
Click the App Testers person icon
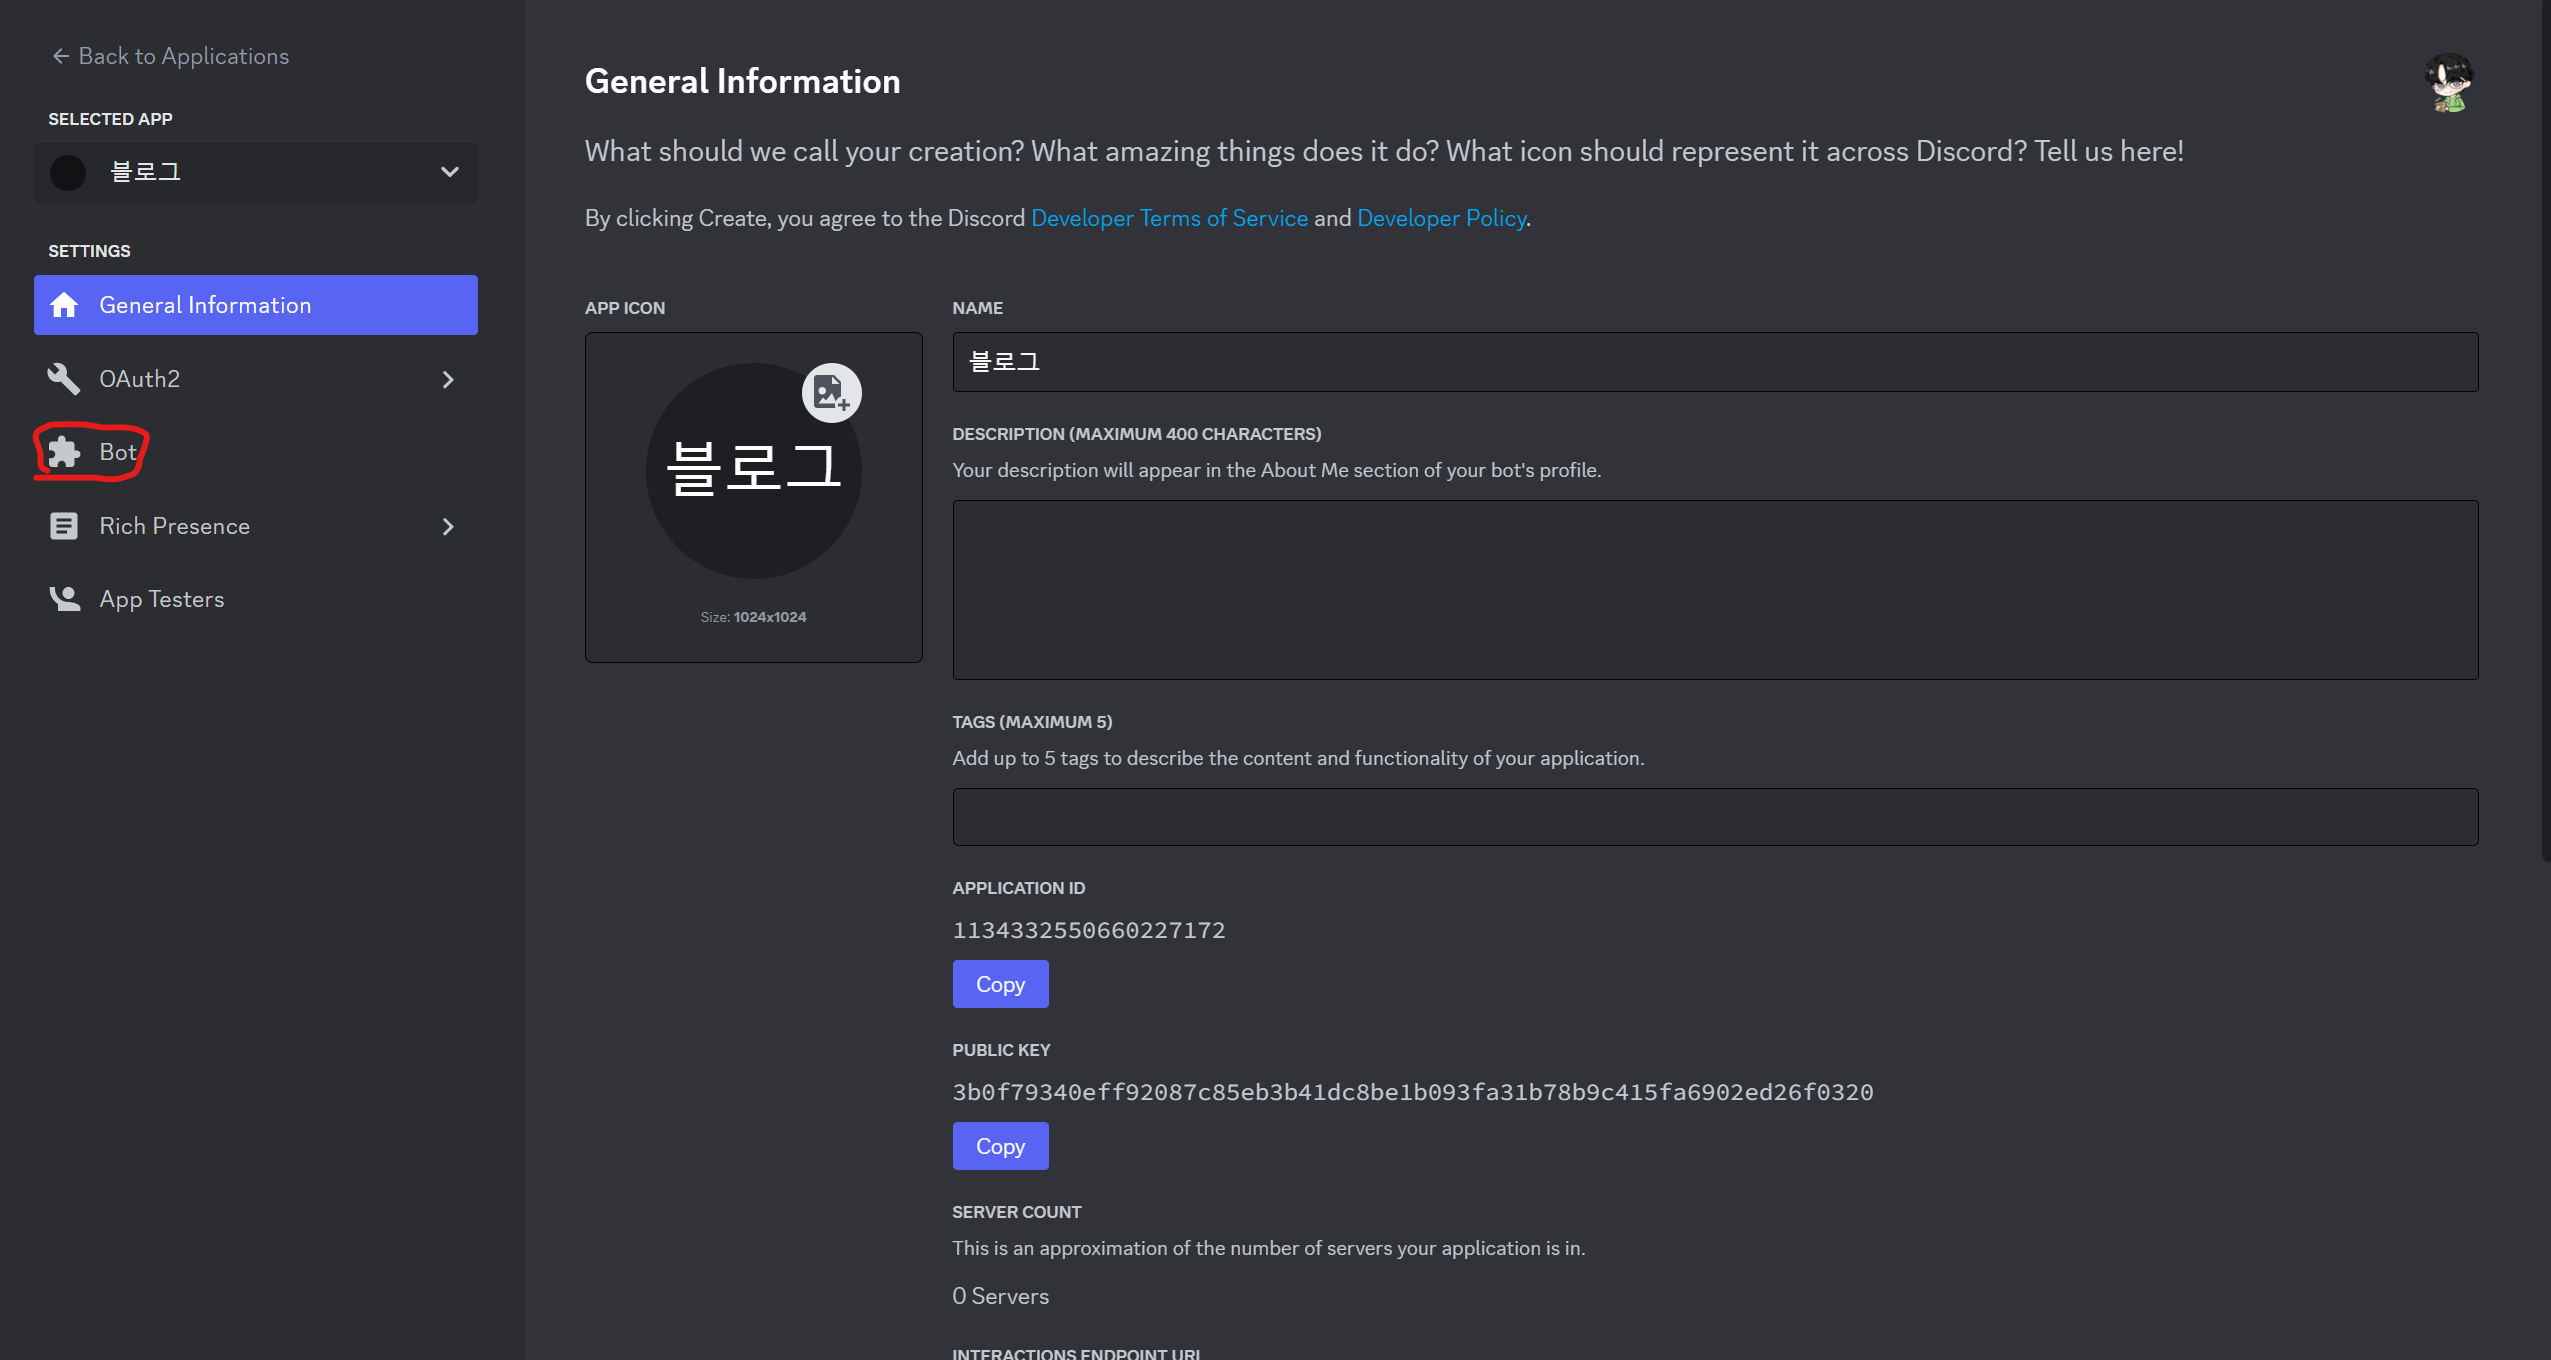[64, 599]
